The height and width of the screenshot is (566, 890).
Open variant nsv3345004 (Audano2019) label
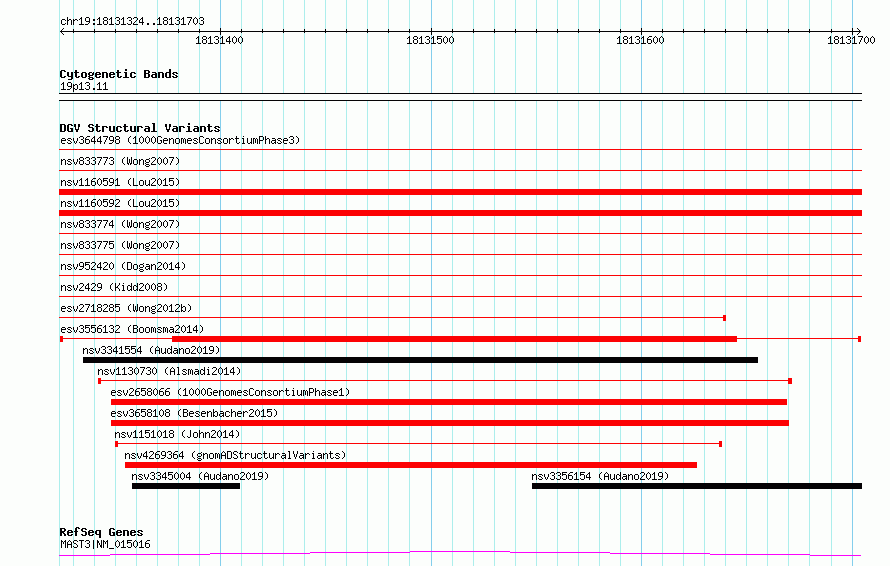pyautogui.click(x=200, y=476)
